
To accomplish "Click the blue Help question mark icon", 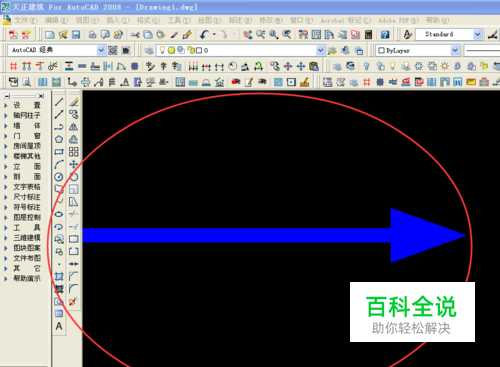I will coord(385,34).
